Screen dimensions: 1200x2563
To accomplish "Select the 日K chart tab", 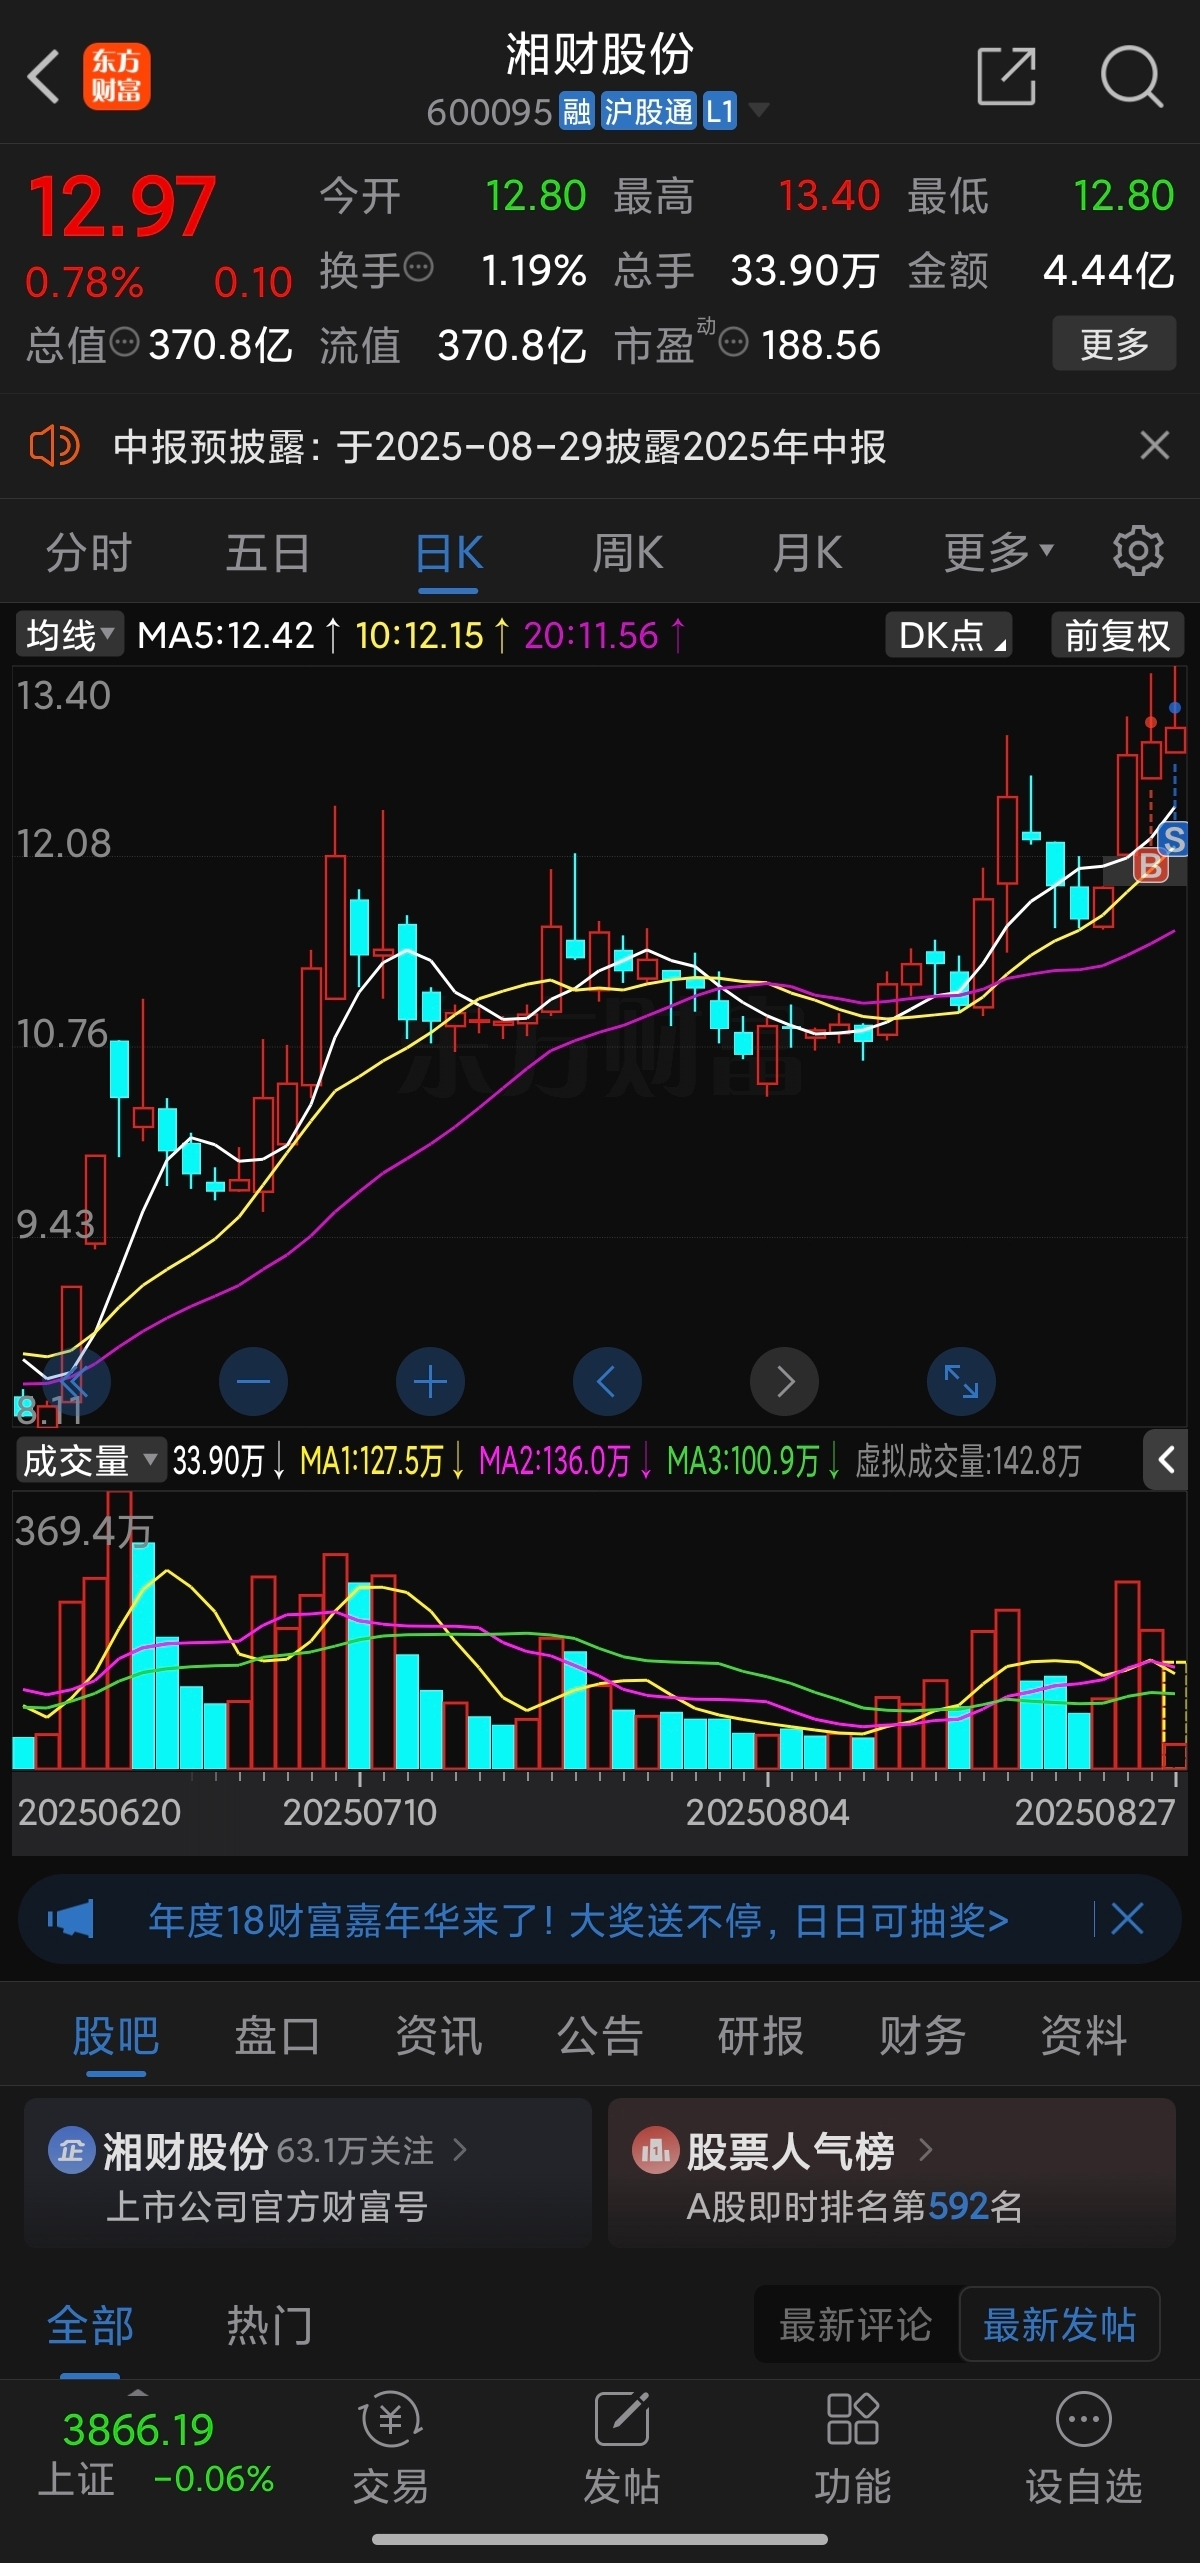I will pyautogui.click(x=448, y=553).
